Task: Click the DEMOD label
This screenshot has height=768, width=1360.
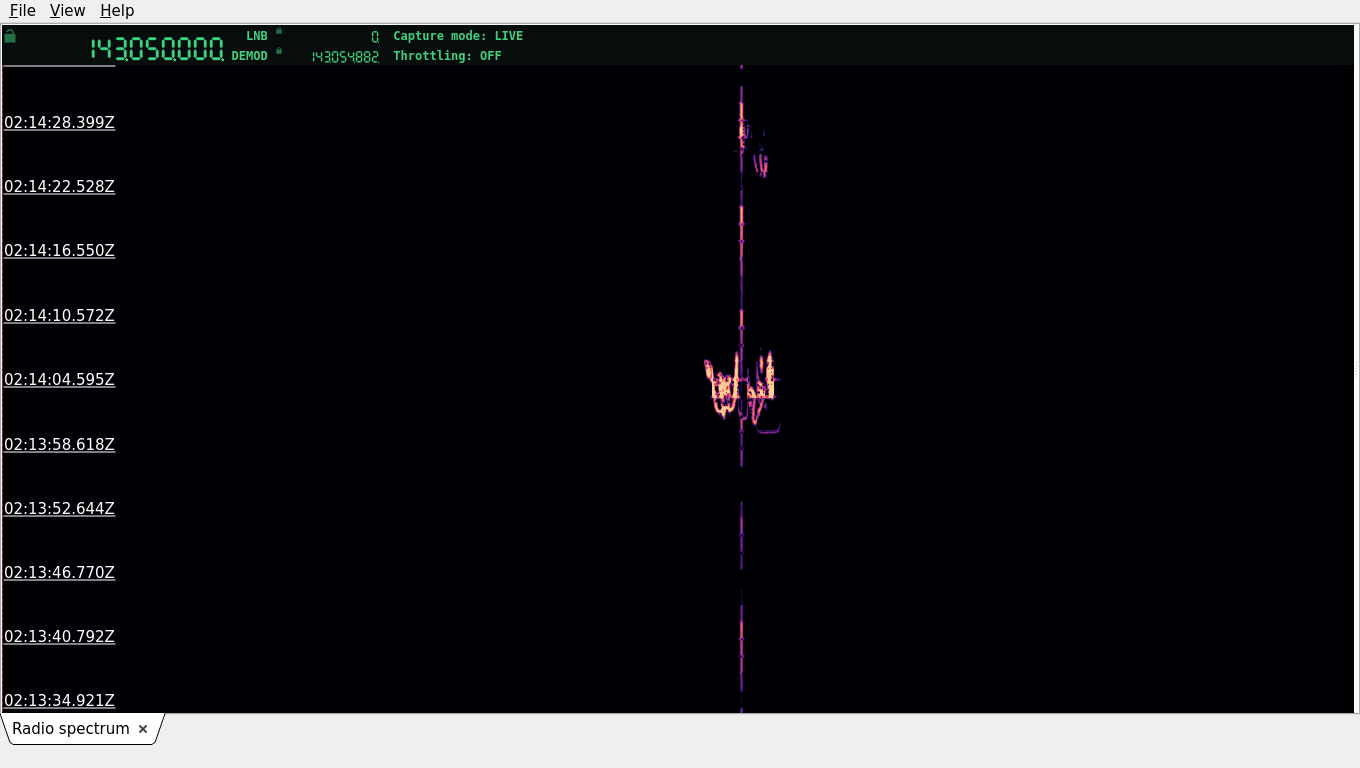Action: pyautogui.click(x=250, y=56)
